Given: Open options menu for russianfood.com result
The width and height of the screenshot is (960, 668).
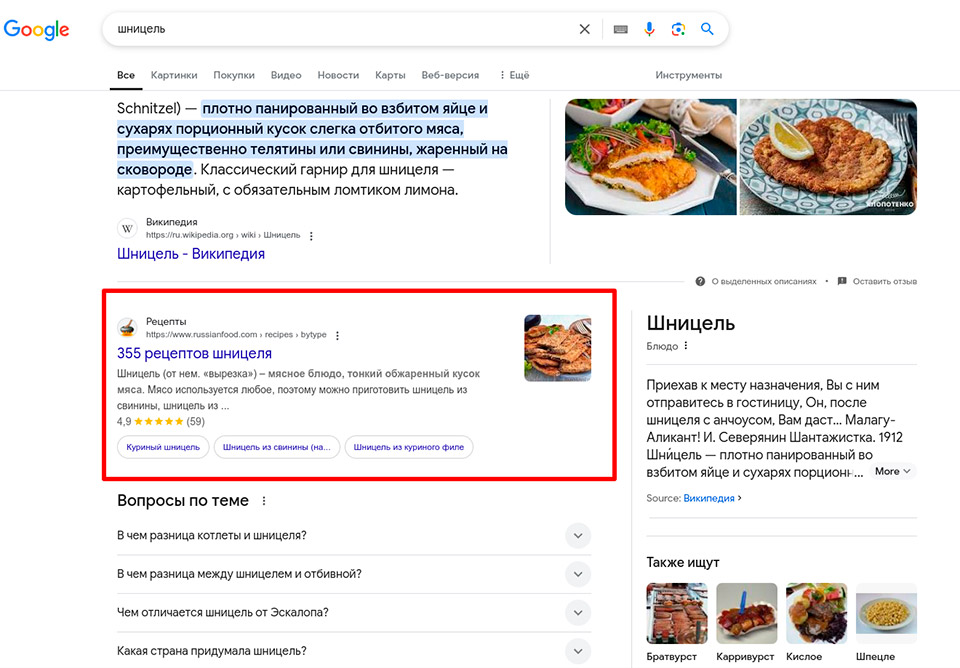Looking at the screenshot, I should (337, 336).
